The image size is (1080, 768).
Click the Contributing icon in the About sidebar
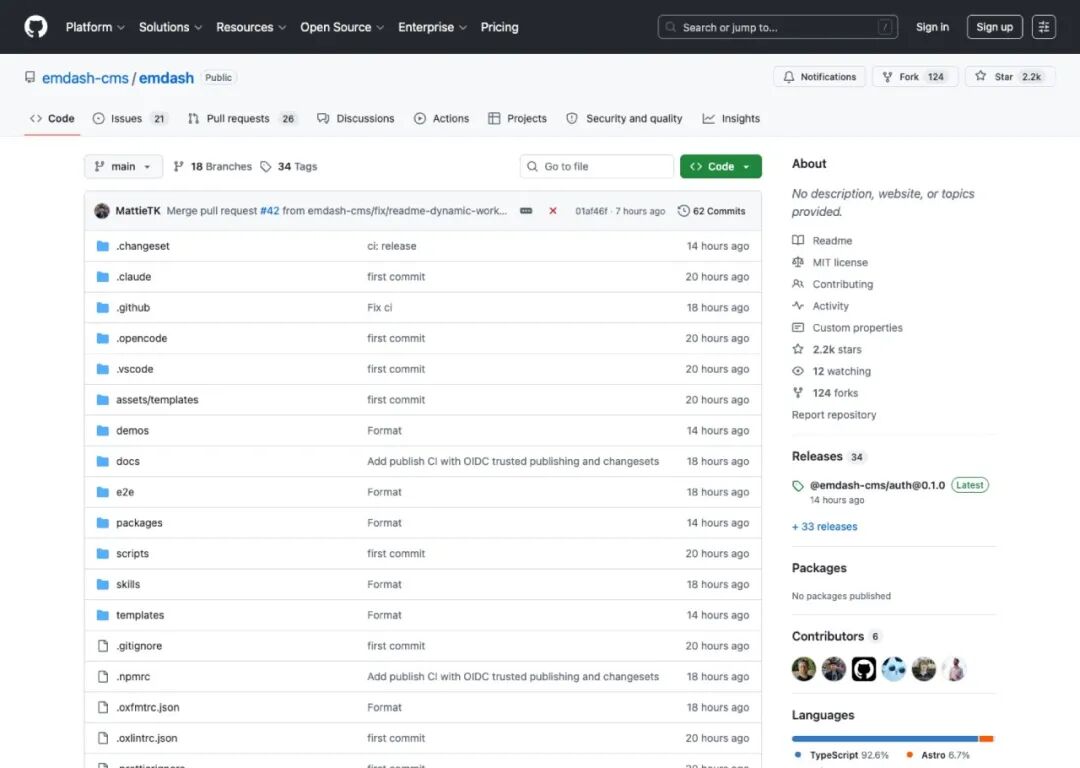[798, 284]
